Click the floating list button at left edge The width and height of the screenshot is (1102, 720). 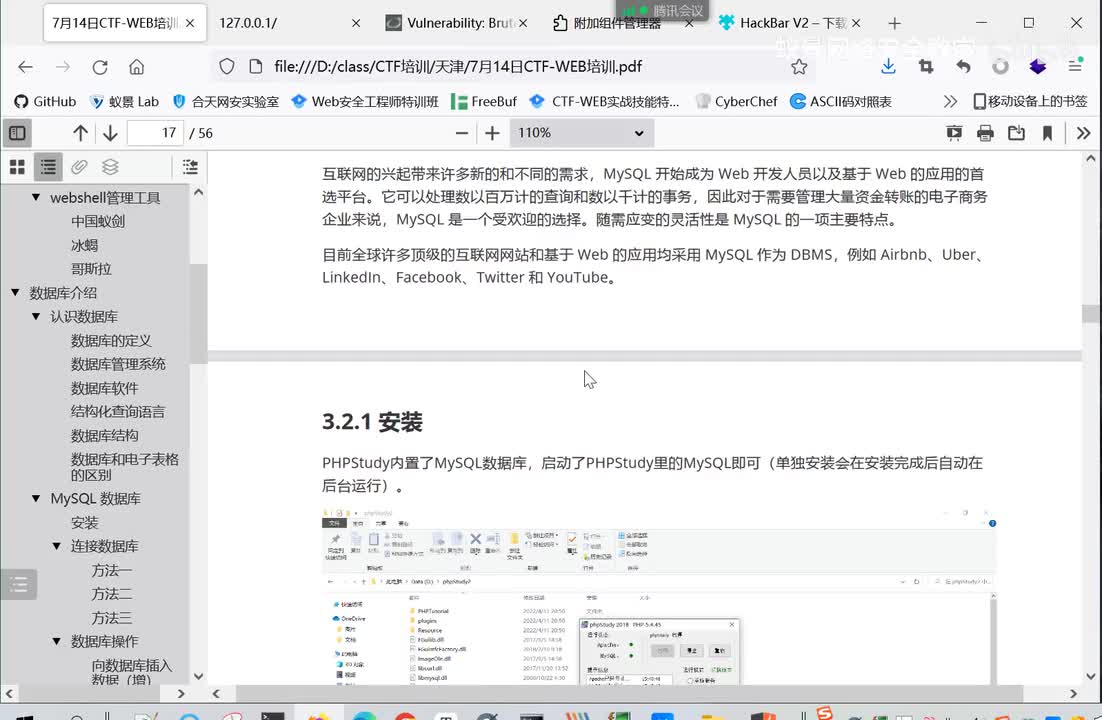[19, 584]
